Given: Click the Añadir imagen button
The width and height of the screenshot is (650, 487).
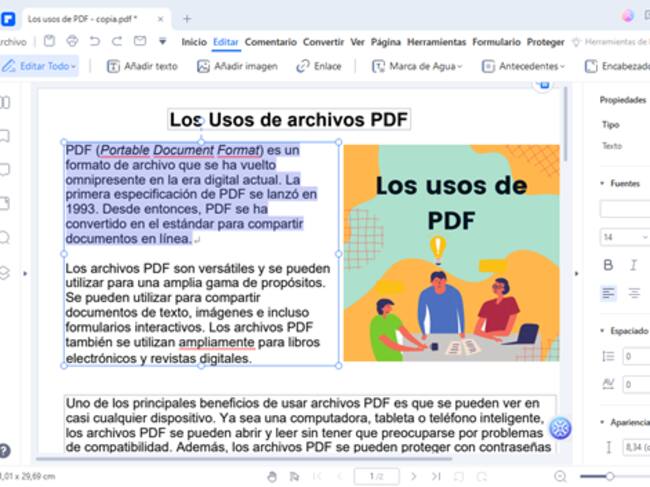Looking at the screenshot, I should [237, 66].
